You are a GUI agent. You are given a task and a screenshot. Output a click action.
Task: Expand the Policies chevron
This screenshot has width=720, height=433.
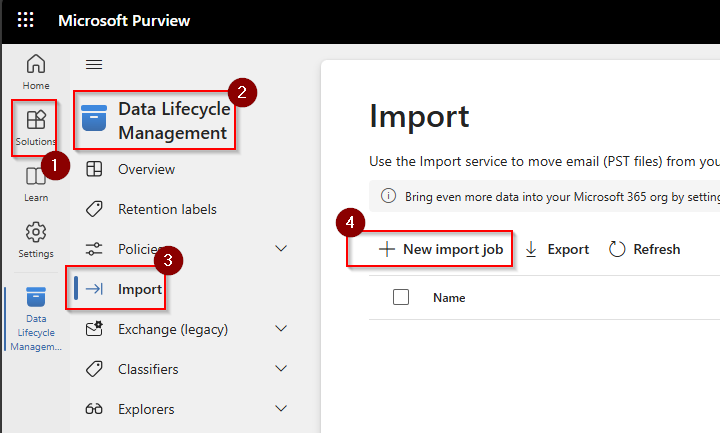281,249
